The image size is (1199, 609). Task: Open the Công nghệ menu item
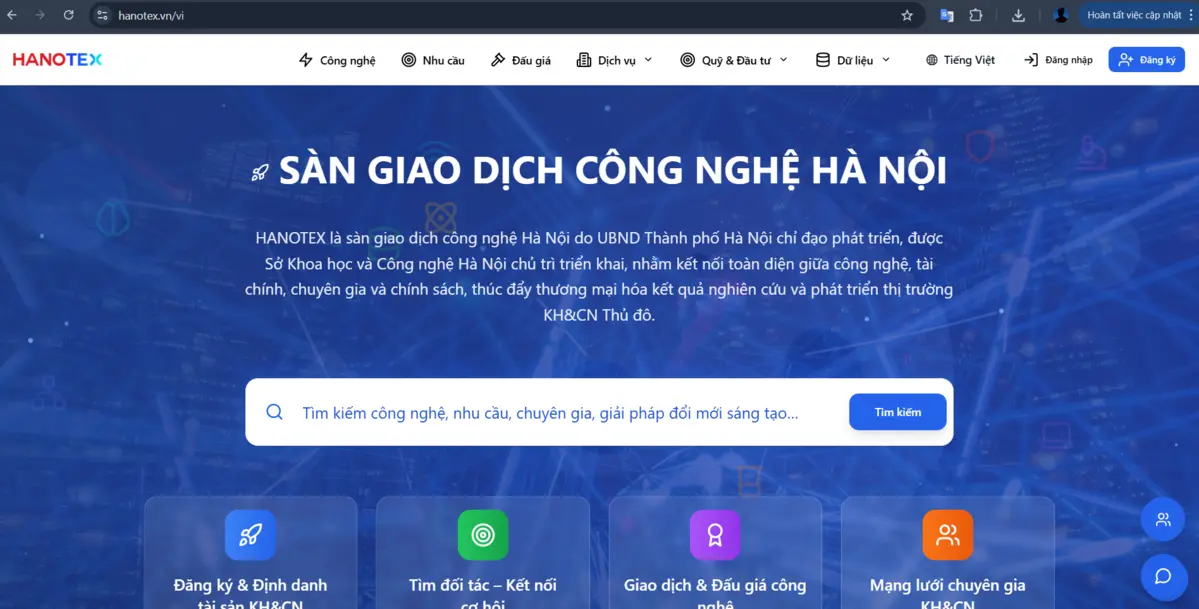coord(337,60)
